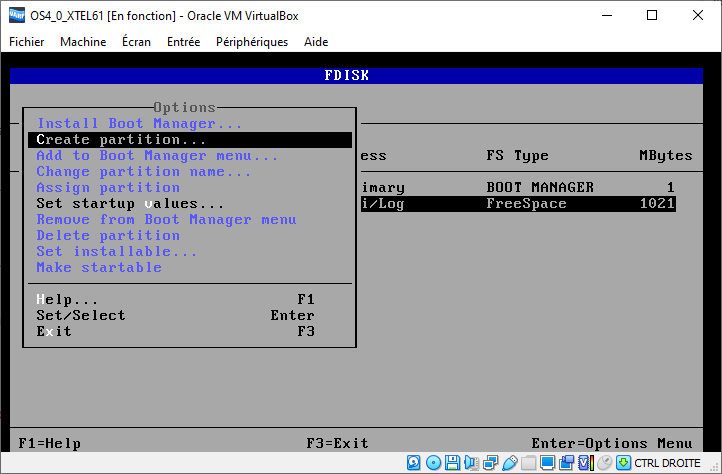The image size is (722, 474).
Task: Click the audio status icon
Action: click(x=471, y=463)
